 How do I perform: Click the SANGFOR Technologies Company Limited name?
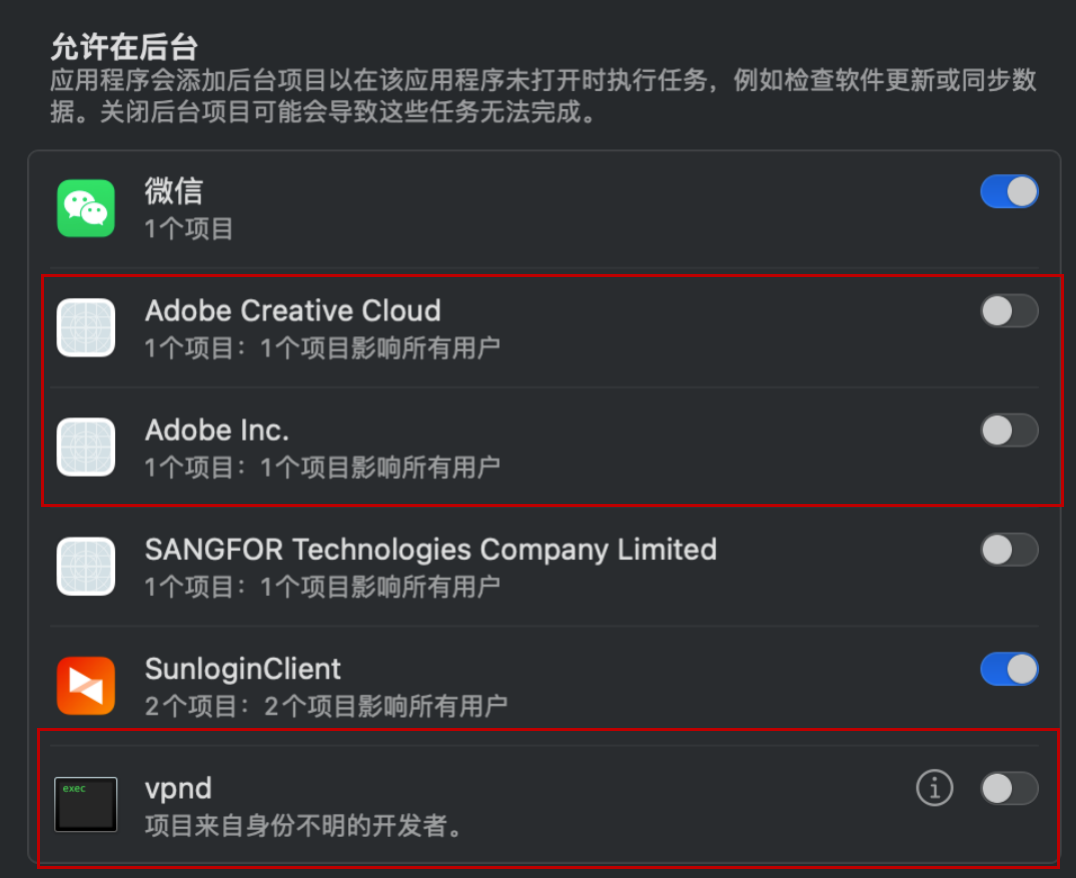point(431,550)
